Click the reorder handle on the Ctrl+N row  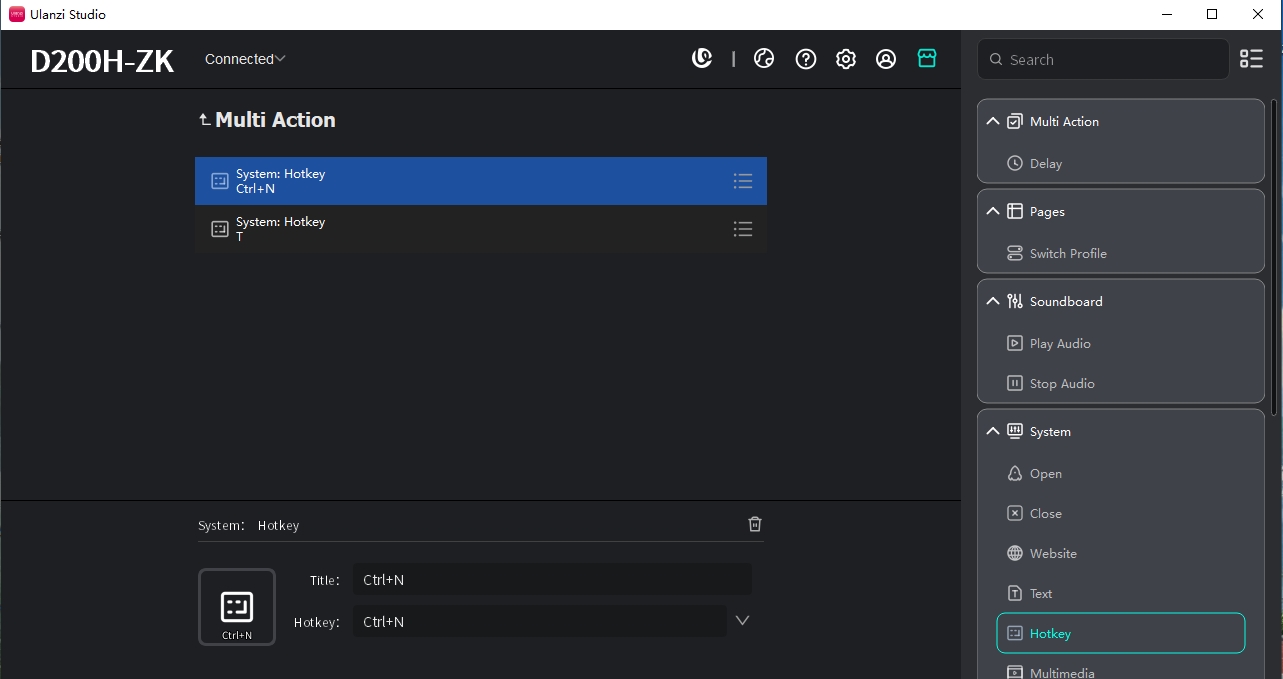(742, 181)
